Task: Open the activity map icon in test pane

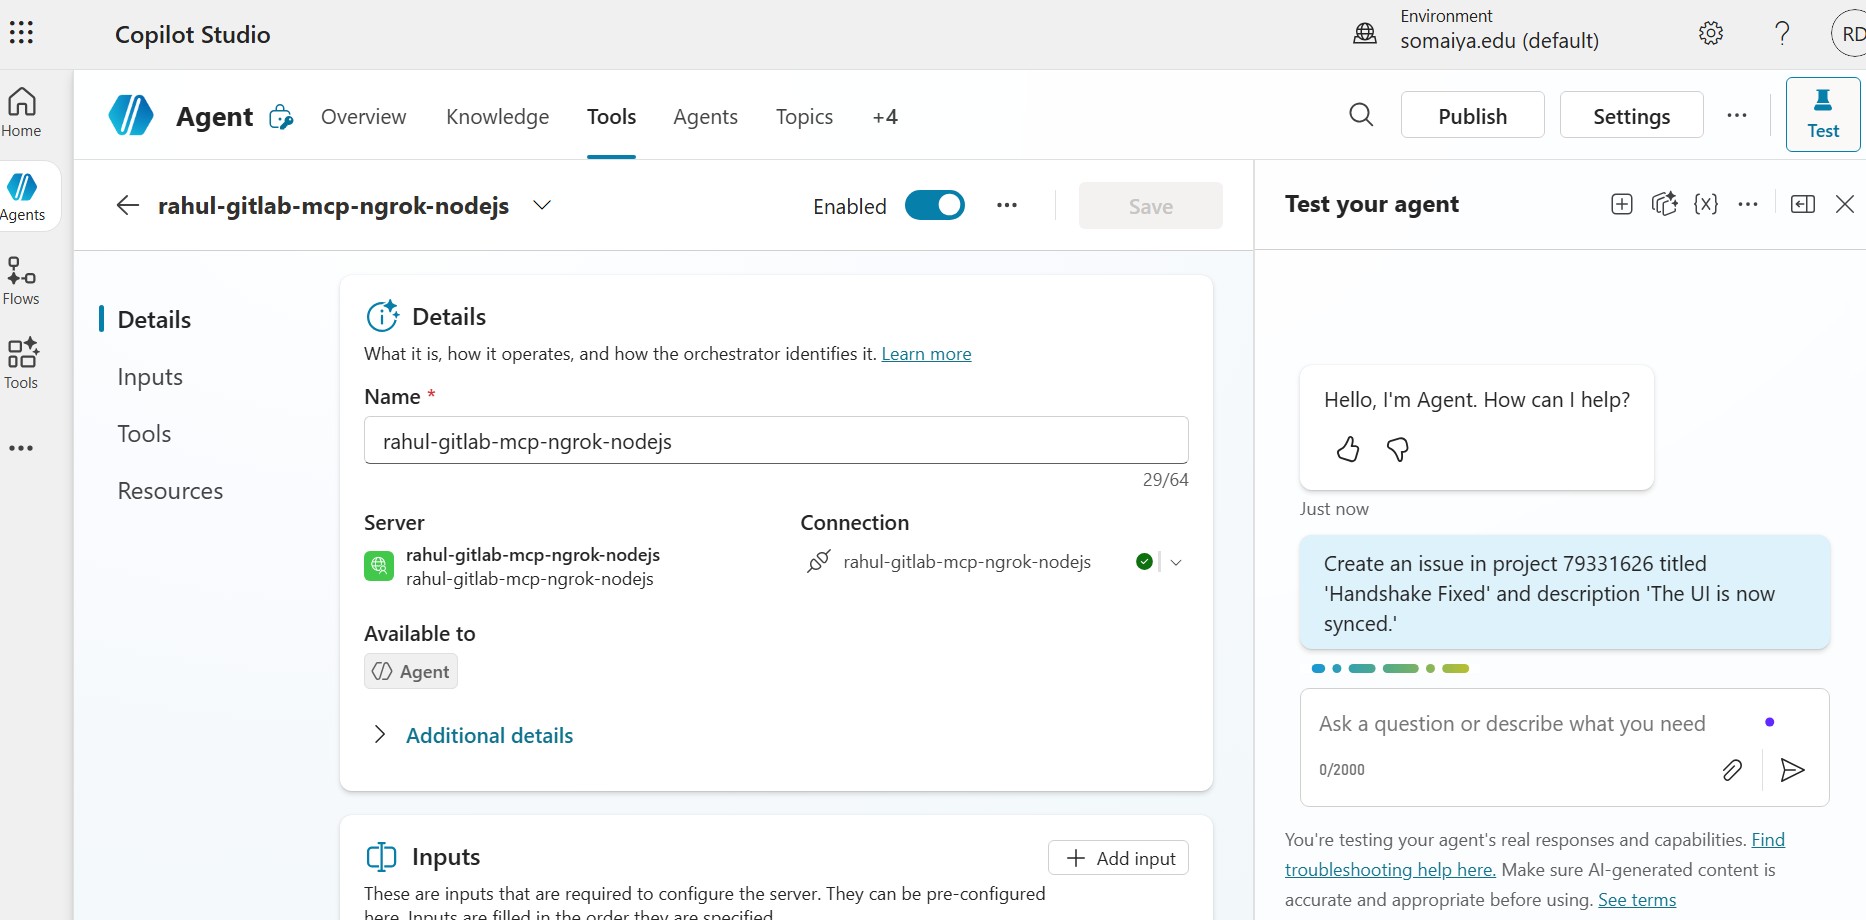Action: tap(1664, 204)
